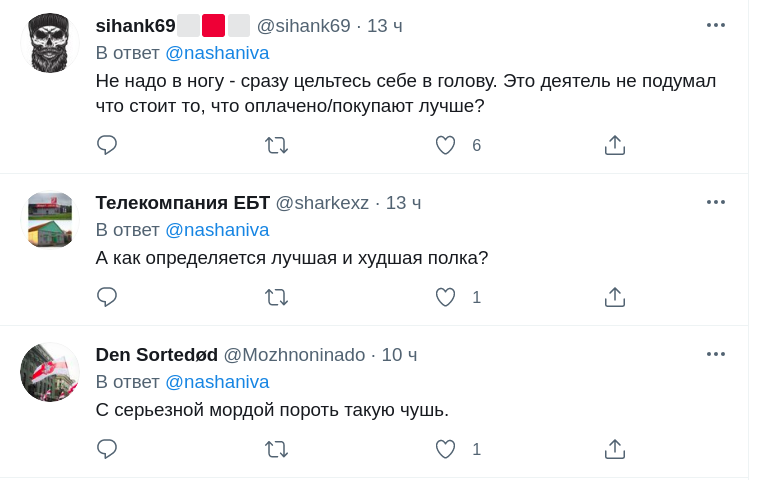Reply to sihank69's tweet
757x480 pixels.
pyautogui.click(x=107, y=145)
